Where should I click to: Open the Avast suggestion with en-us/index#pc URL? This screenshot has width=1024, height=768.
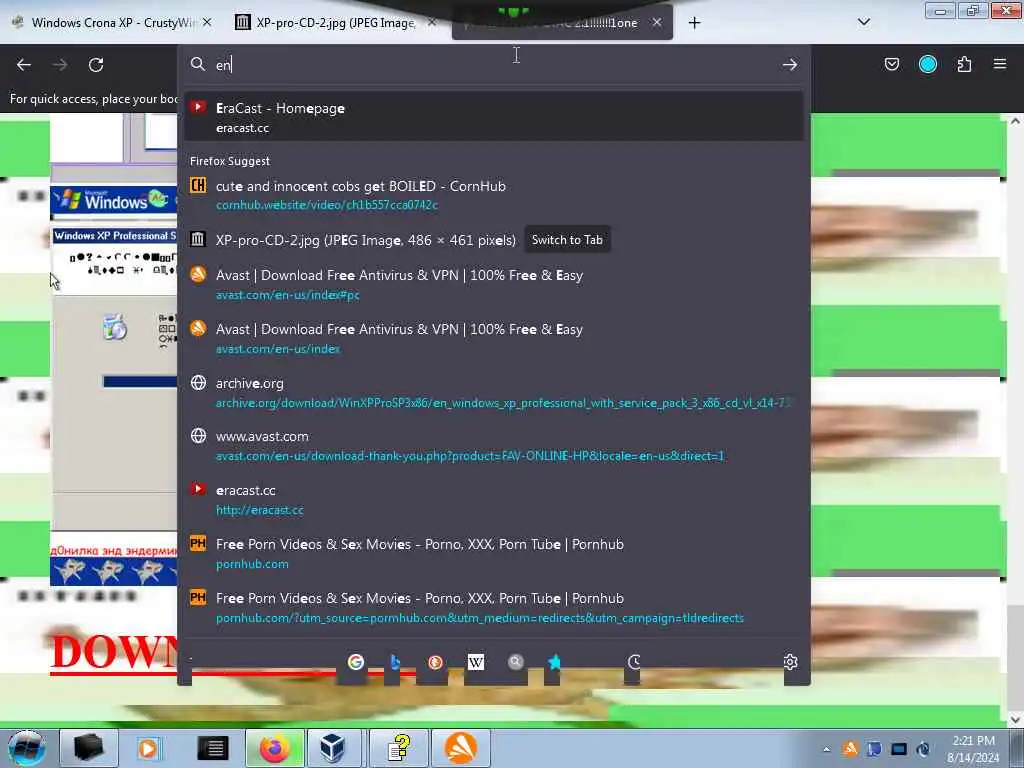click(x=494, y=285)
